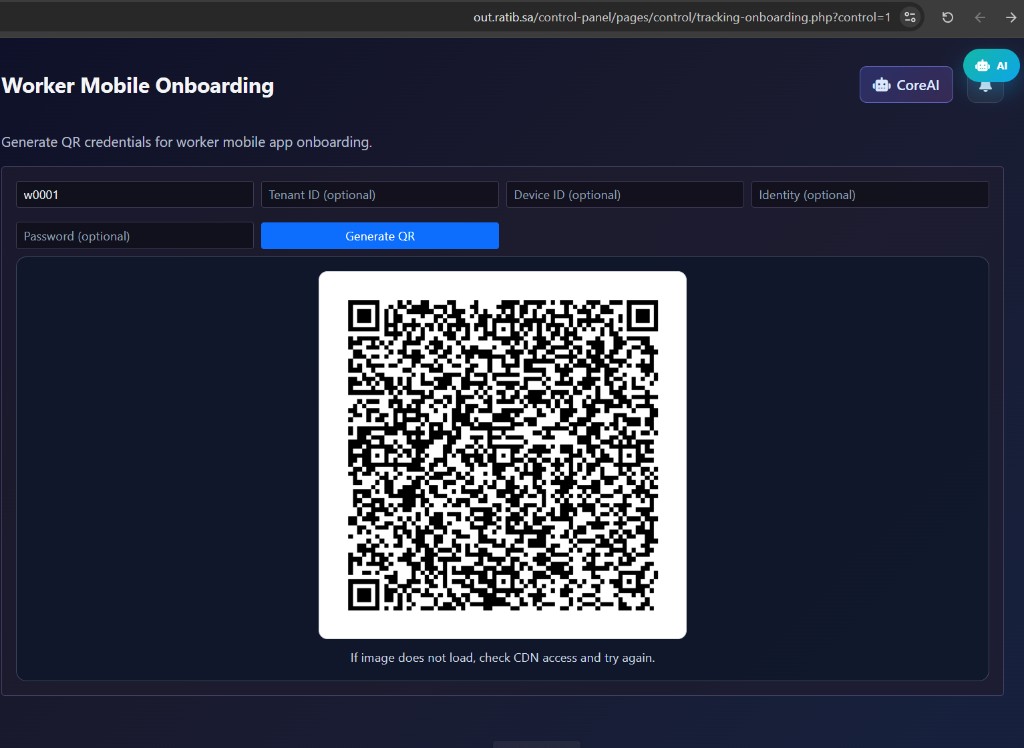The height and width of the screenshot is (748, 1024).
Task: Click the Identity (optional) field
Action: tap(869, 195)
